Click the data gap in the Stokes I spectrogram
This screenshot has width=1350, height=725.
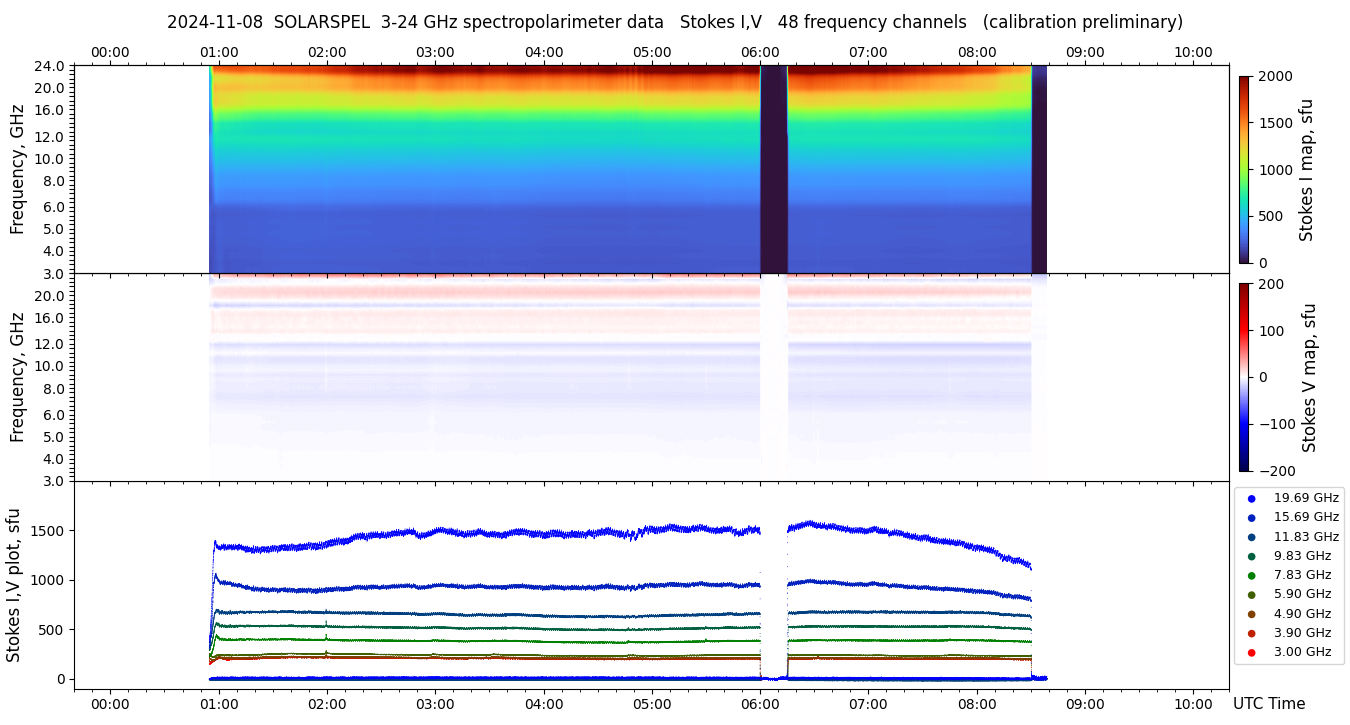coord(773,169)
